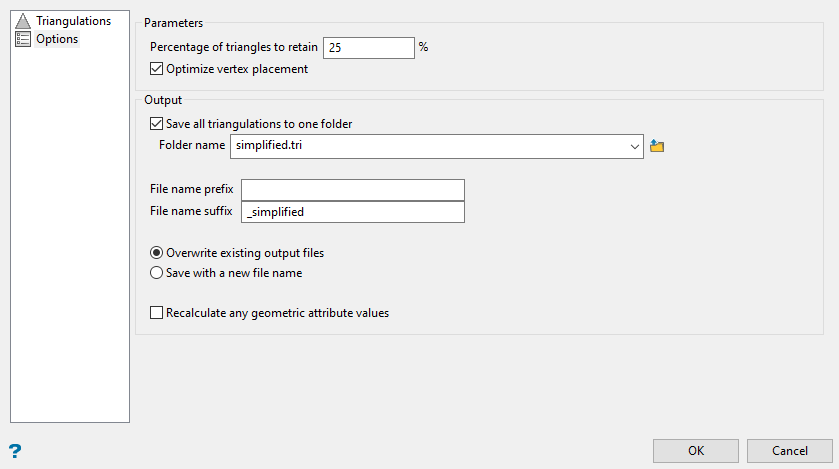
Task: Click the Options list icon
Action: pyautogui.click(x=23, y=39)
